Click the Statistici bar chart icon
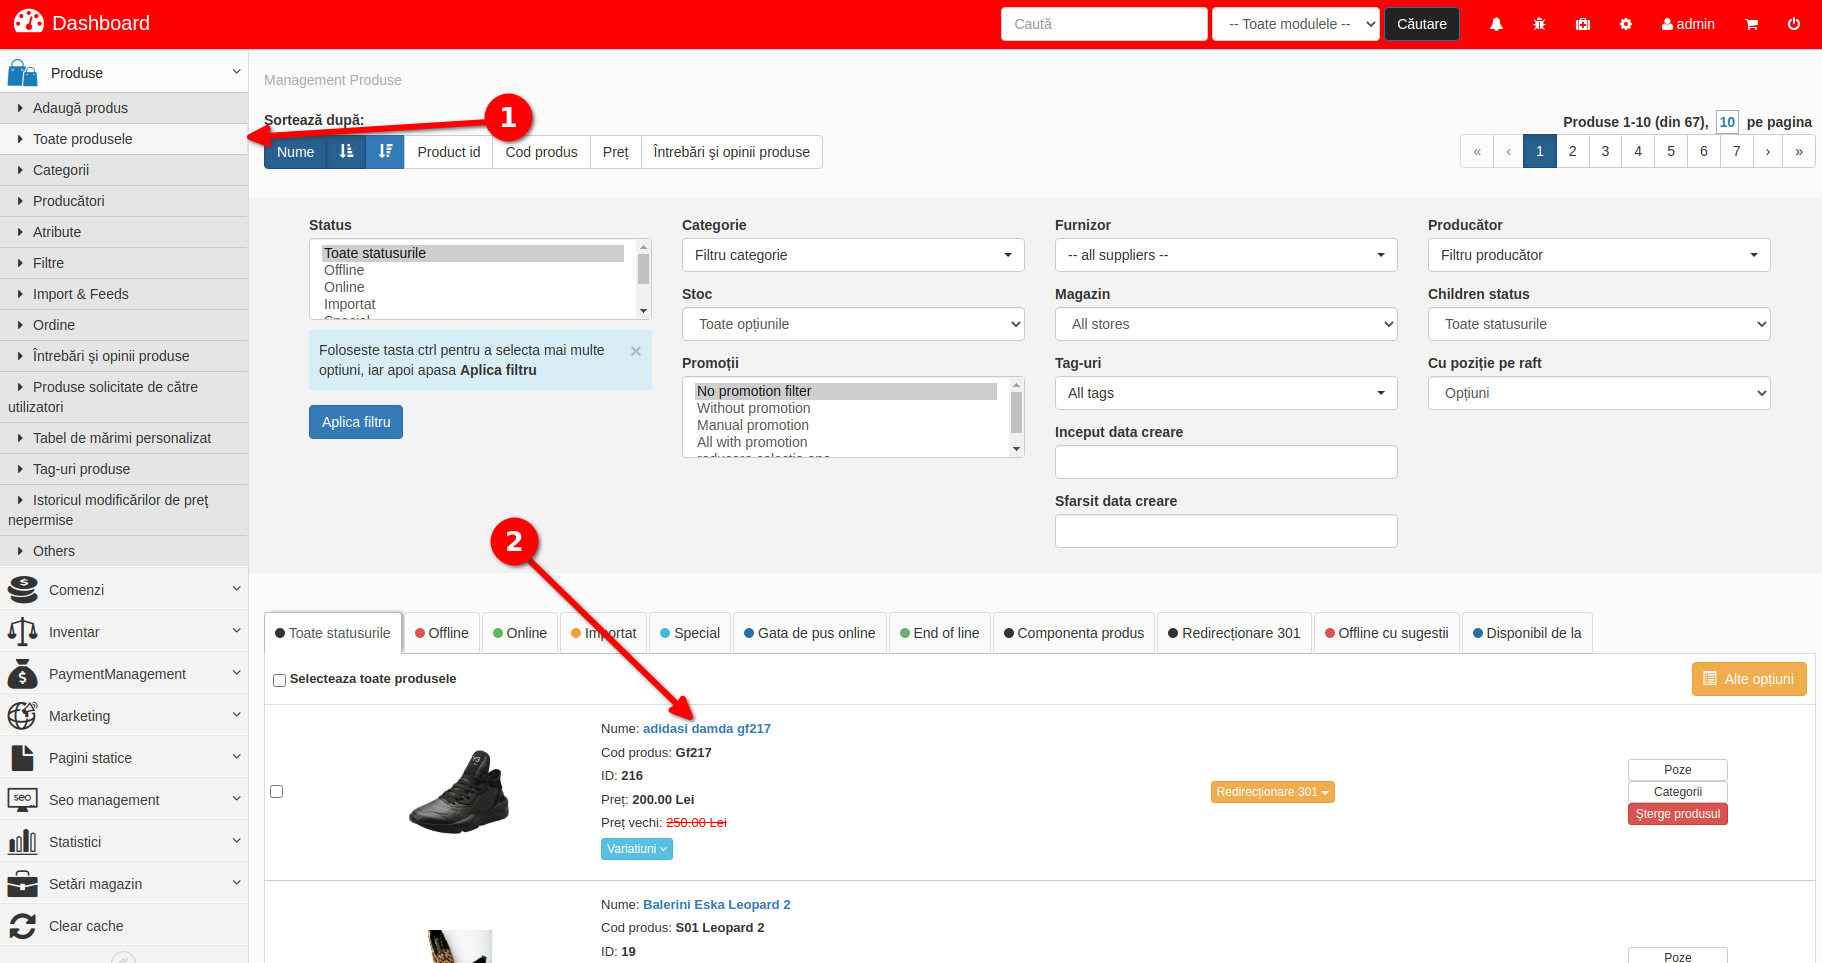1822x963 pixels. [22, 842]
